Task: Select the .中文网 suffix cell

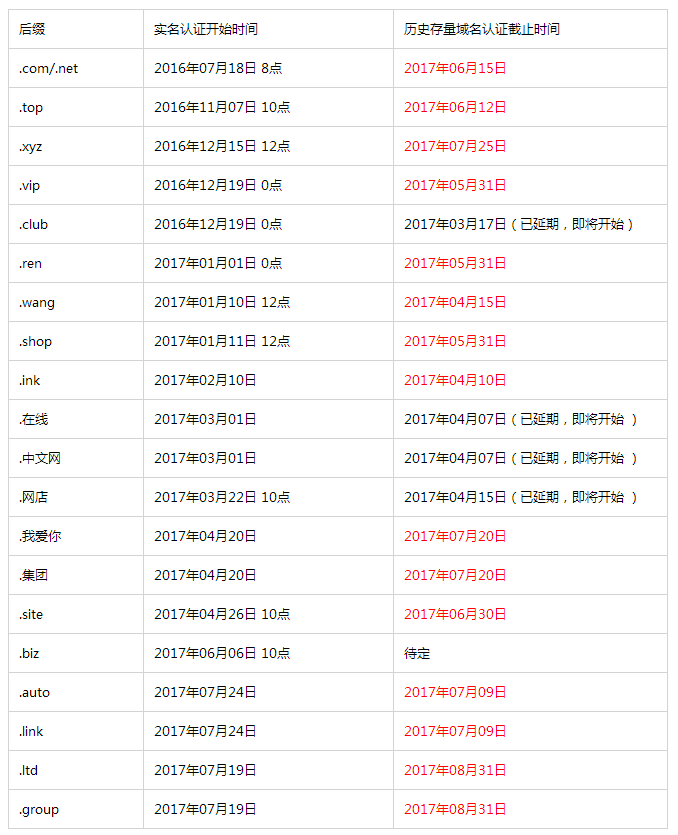Action: (x=40, y=458)
